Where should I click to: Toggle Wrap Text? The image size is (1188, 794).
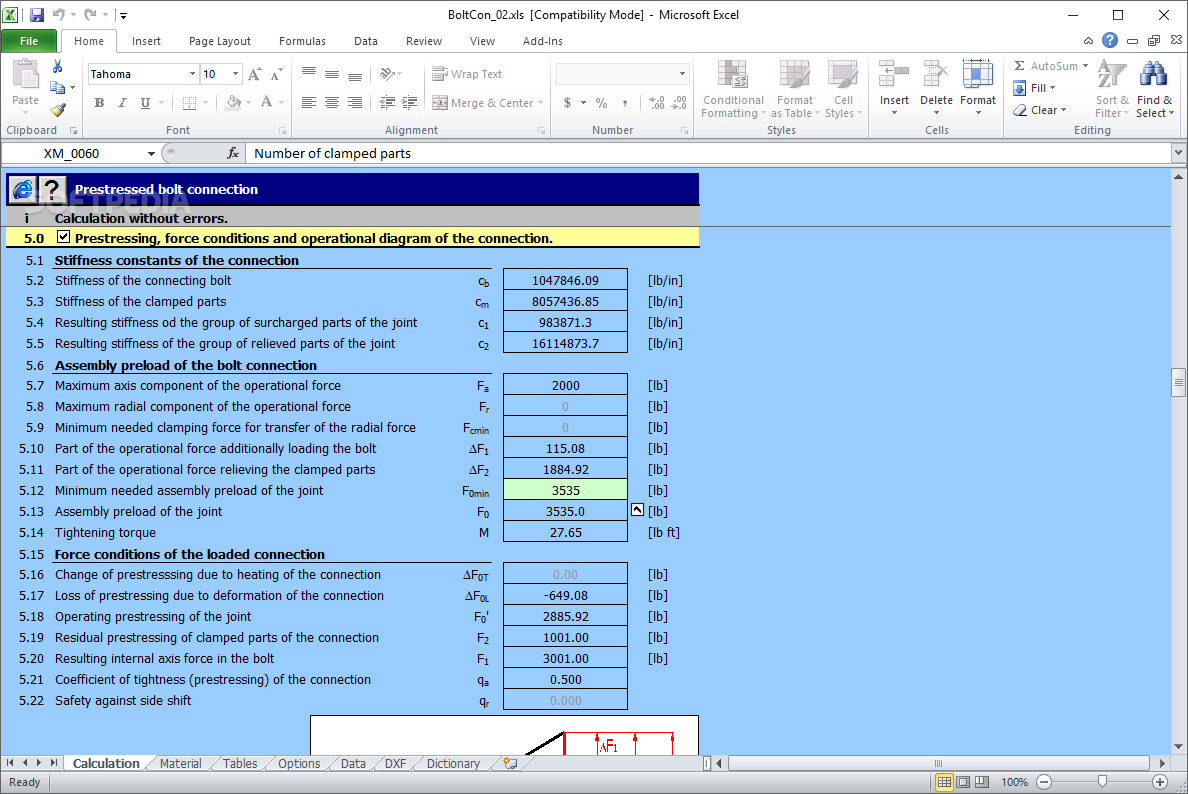click(x=467, y=73)
